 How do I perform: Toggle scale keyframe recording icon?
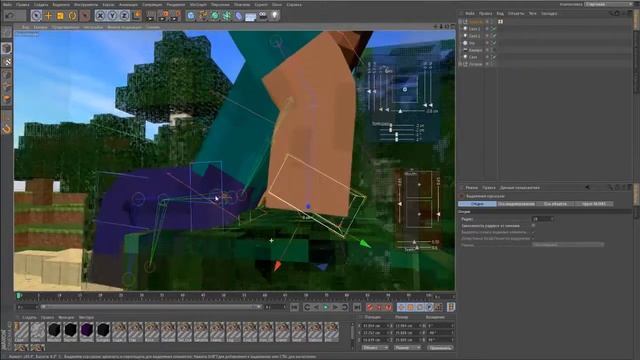click(411, 307)
